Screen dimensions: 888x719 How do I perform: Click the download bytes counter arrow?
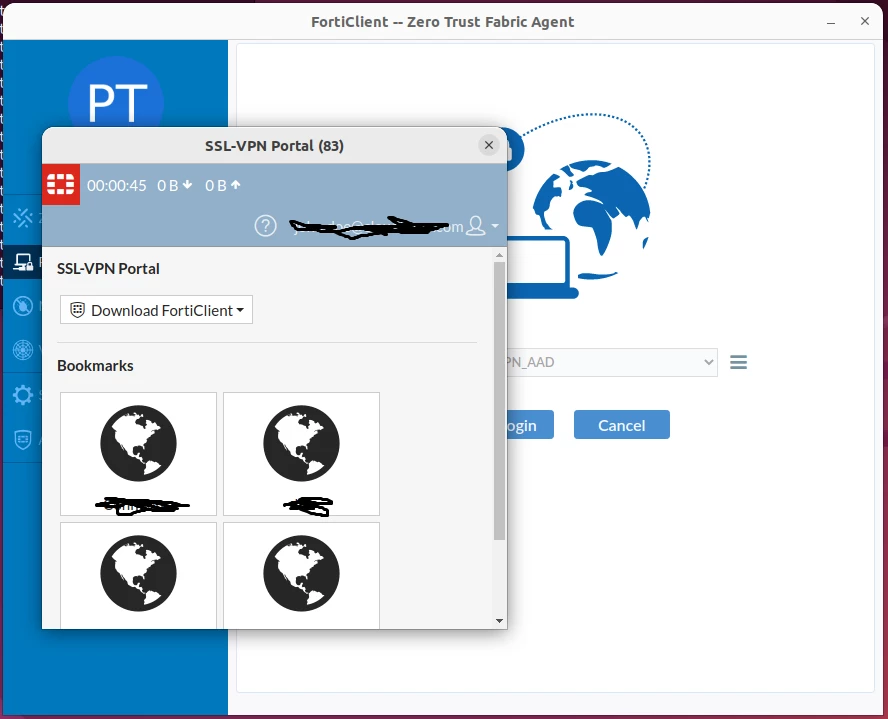187,185
